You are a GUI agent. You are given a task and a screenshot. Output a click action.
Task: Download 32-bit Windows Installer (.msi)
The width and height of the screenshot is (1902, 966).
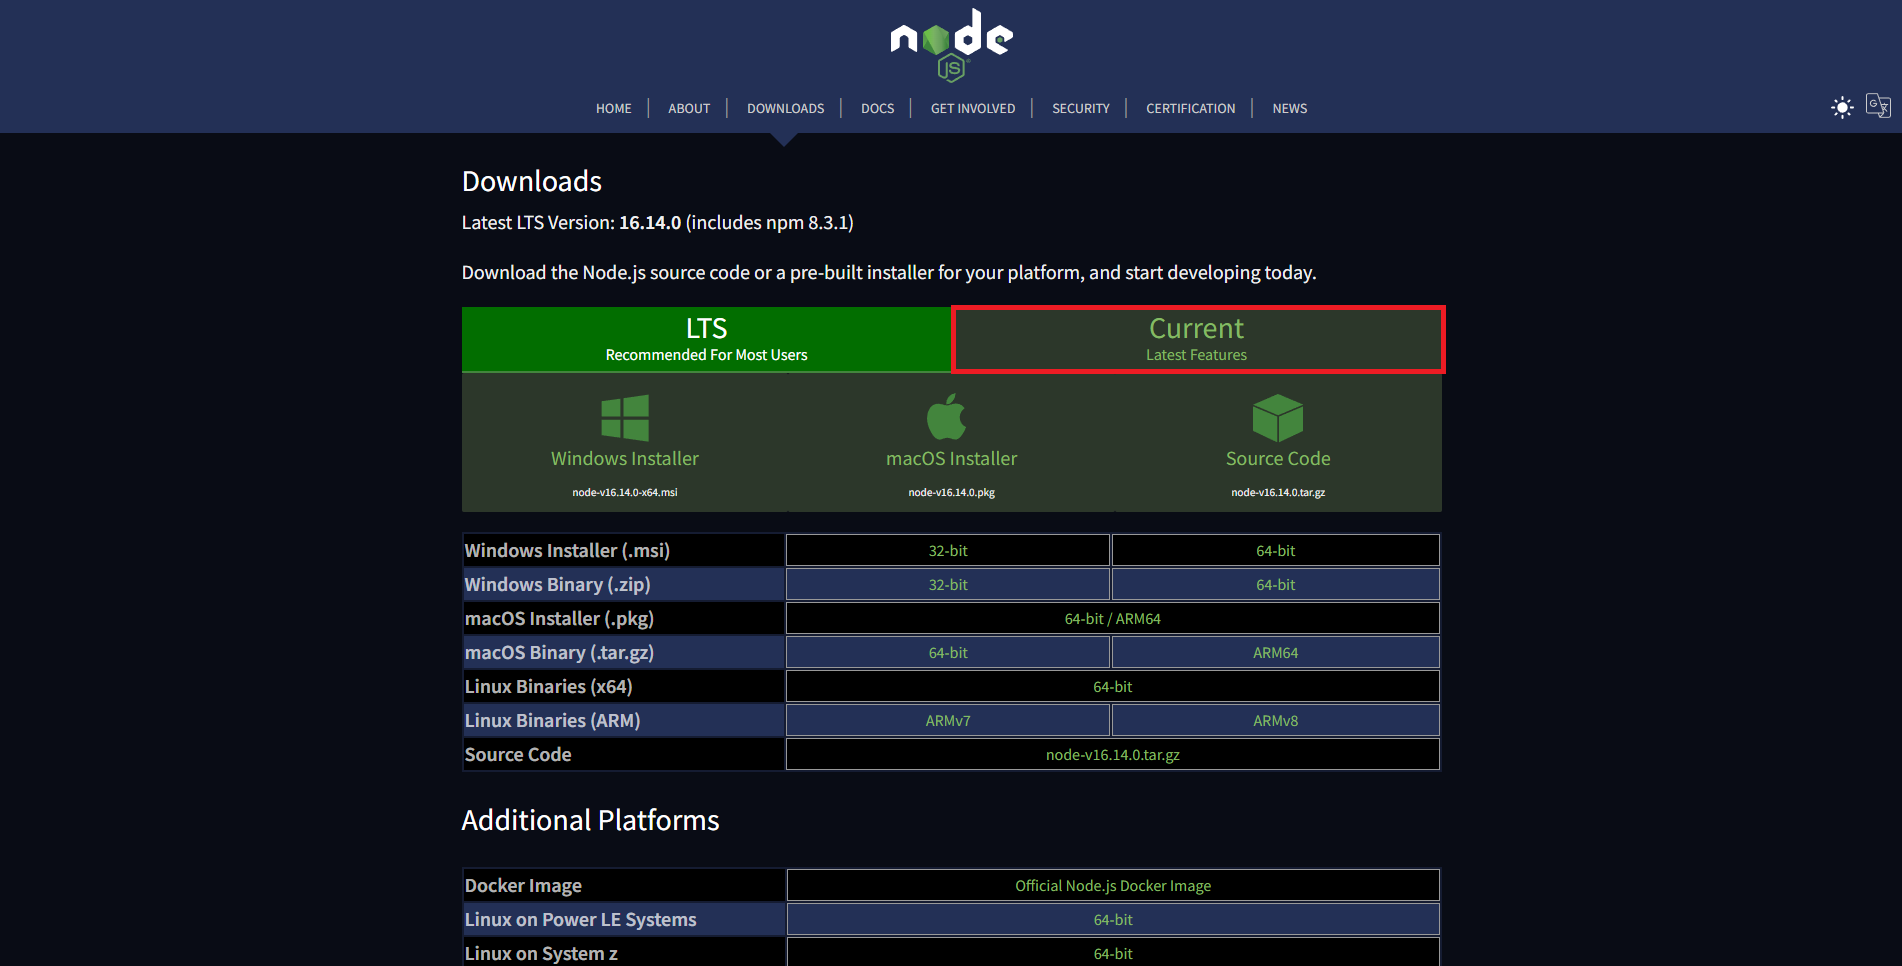[948, 550]
